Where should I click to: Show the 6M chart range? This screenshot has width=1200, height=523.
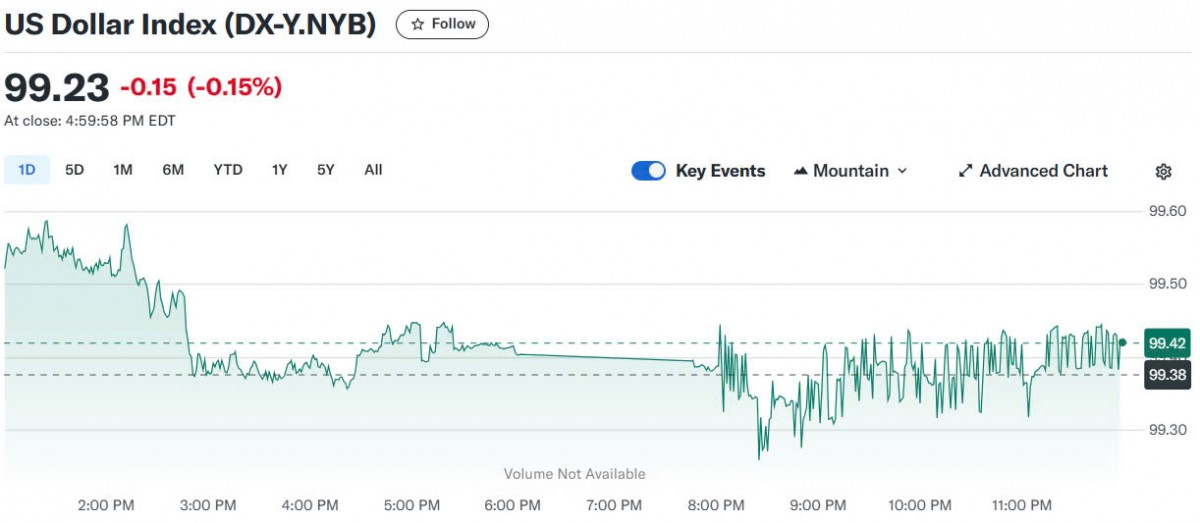tap(173, 170)
